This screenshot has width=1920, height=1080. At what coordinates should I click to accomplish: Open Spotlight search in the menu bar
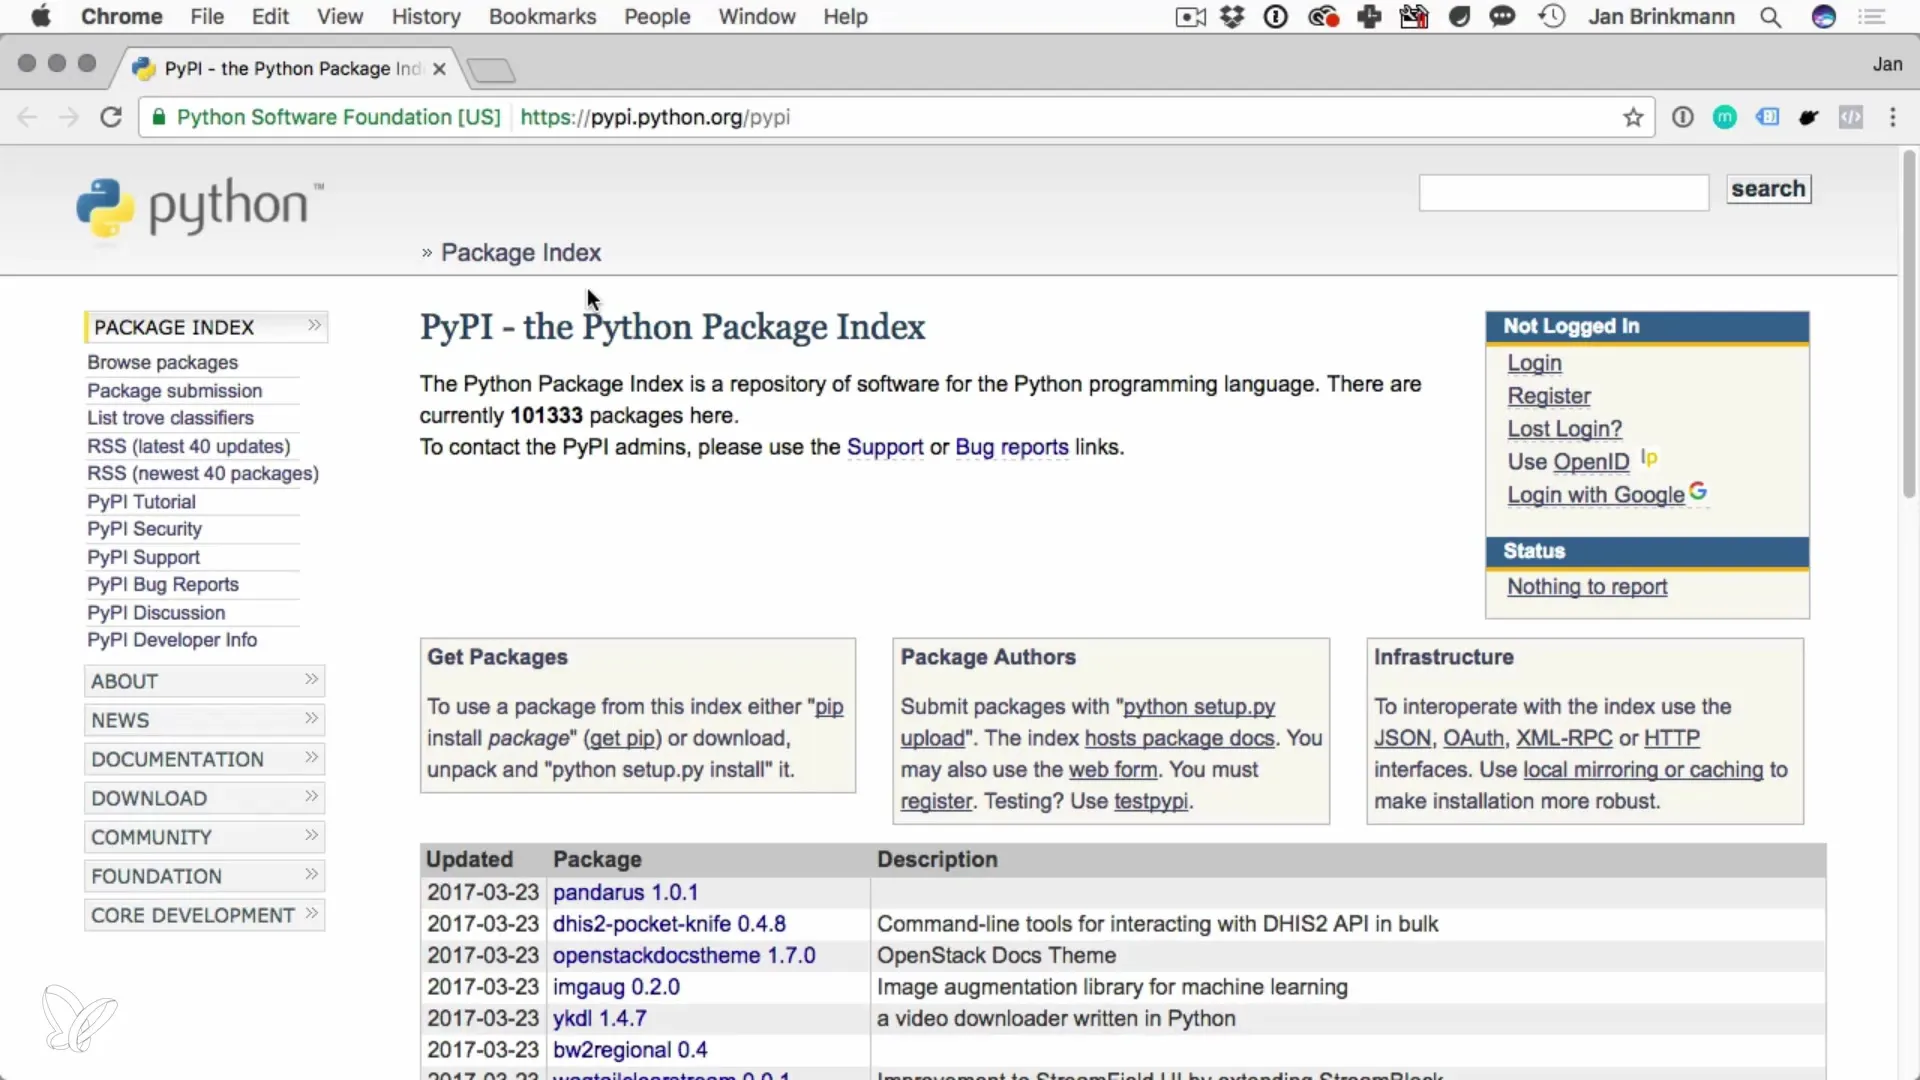coord(1771,17)
